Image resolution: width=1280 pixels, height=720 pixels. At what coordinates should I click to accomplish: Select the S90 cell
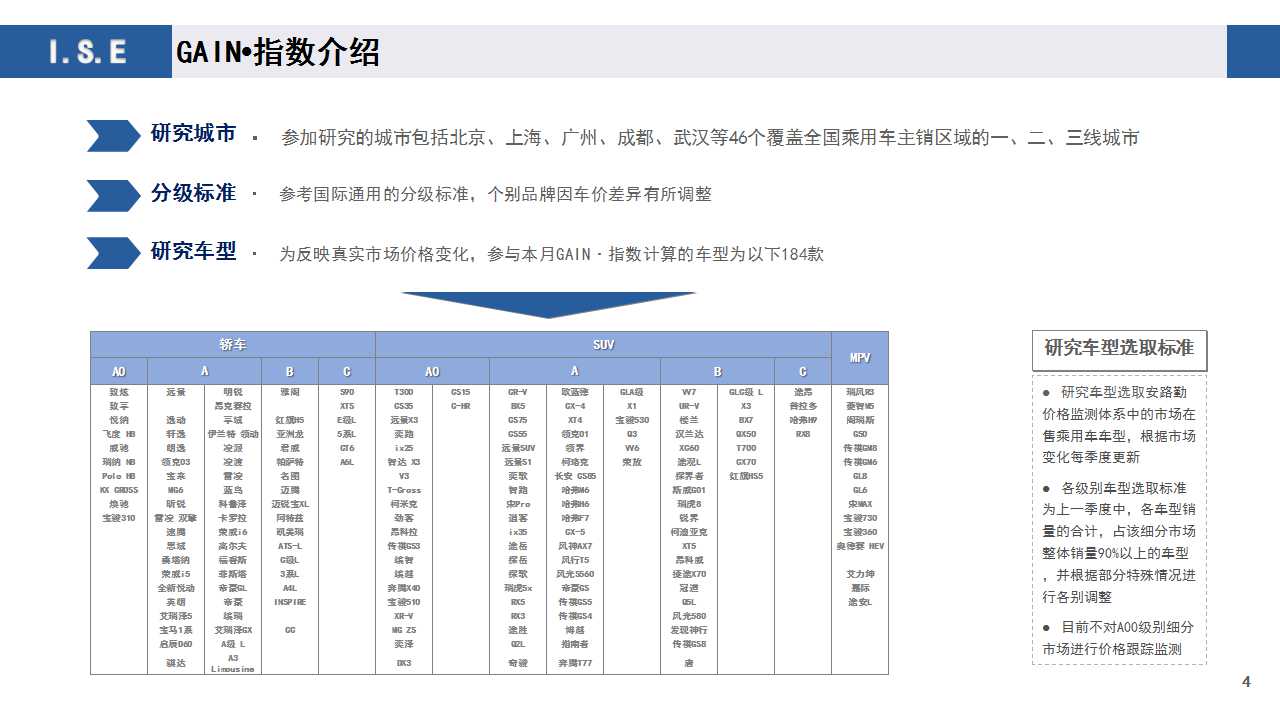[347, 393]
